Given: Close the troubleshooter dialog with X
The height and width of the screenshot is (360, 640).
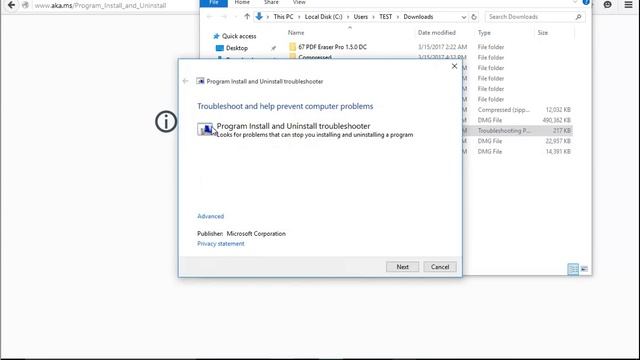Looking at the screenshot, I should coord(454,66).
